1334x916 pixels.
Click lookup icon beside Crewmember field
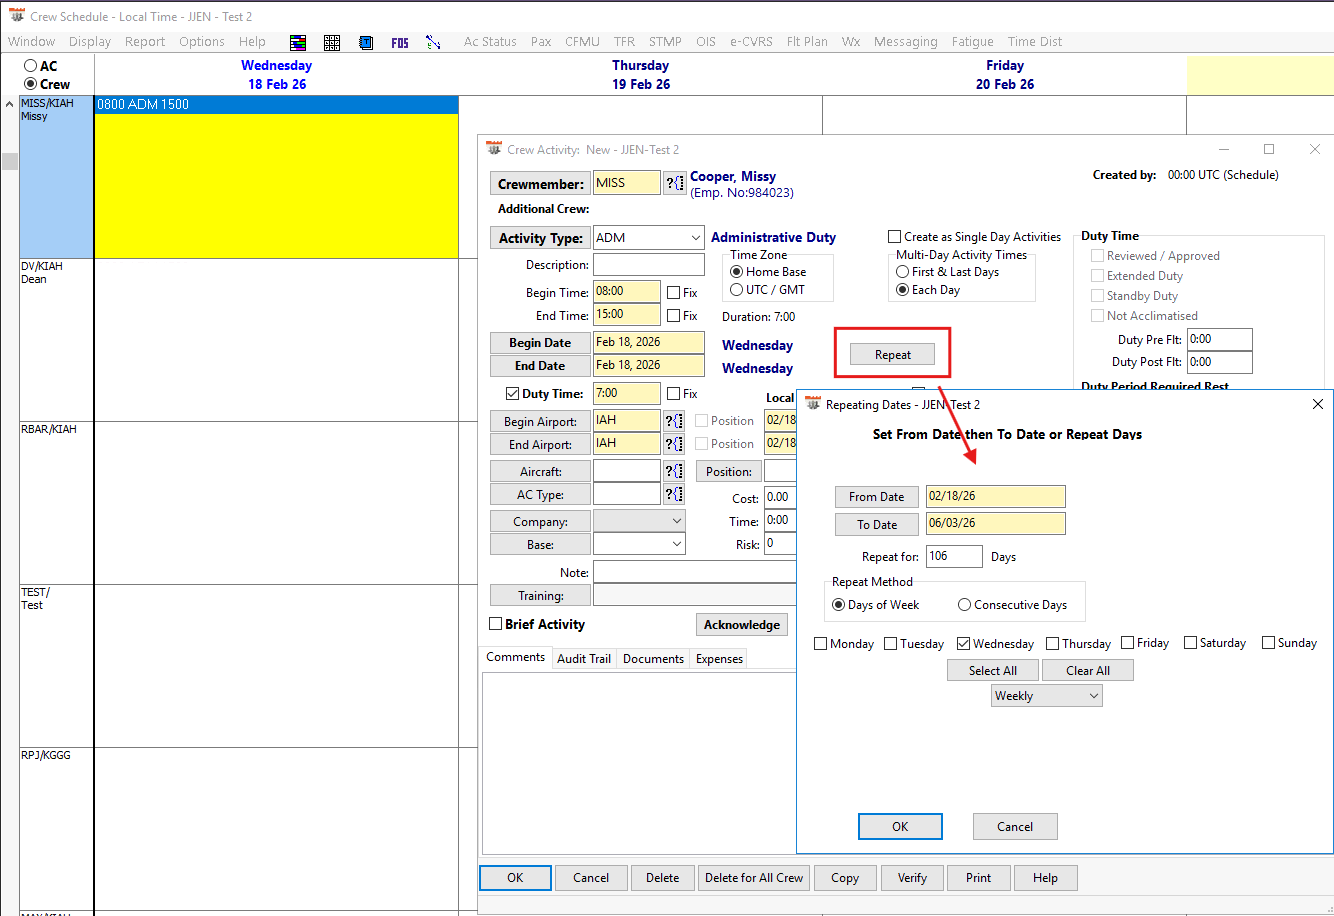pos(674,183)
